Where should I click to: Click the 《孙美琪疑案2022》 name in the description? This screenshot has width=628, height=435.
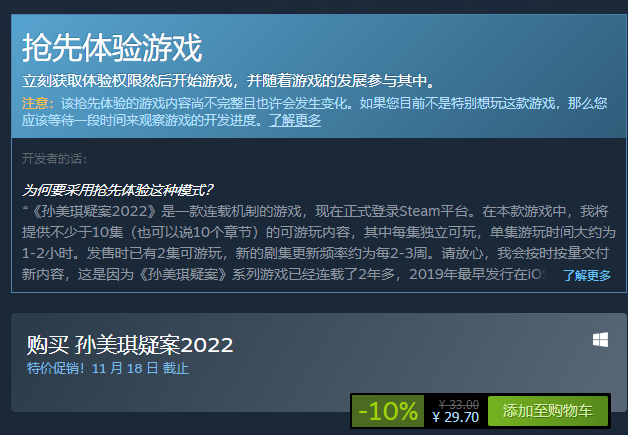tap(93, 211)
